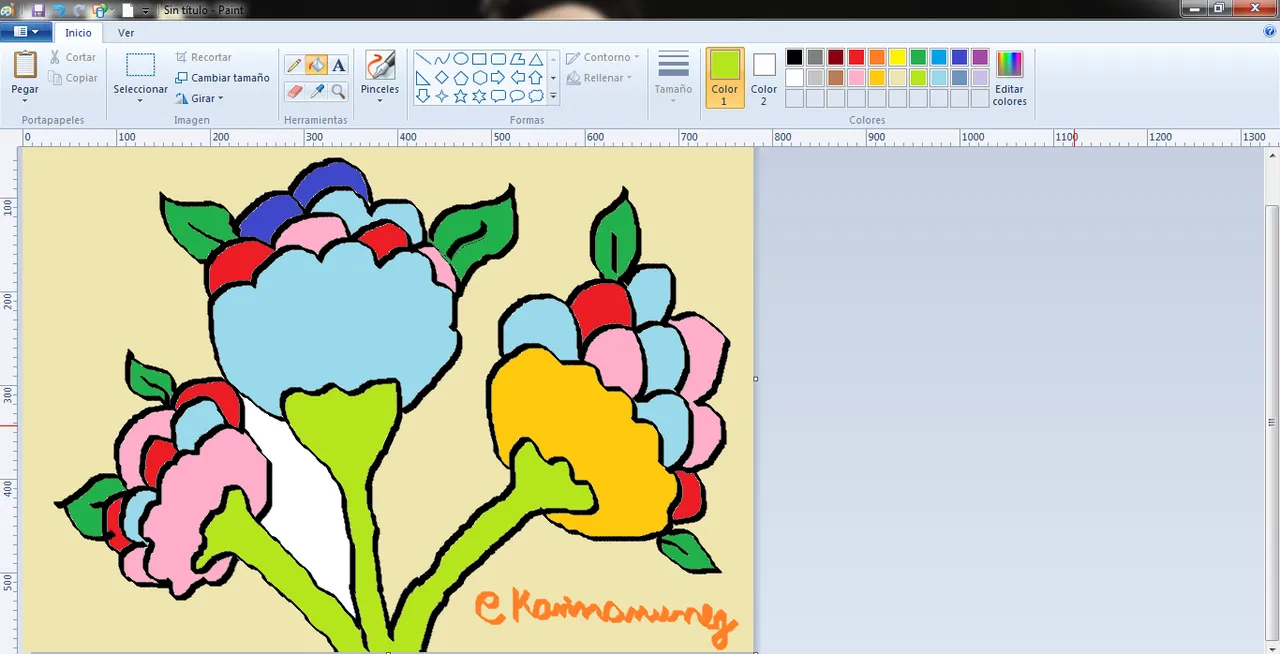Choose the Pentagon shape

click(461, 78)
